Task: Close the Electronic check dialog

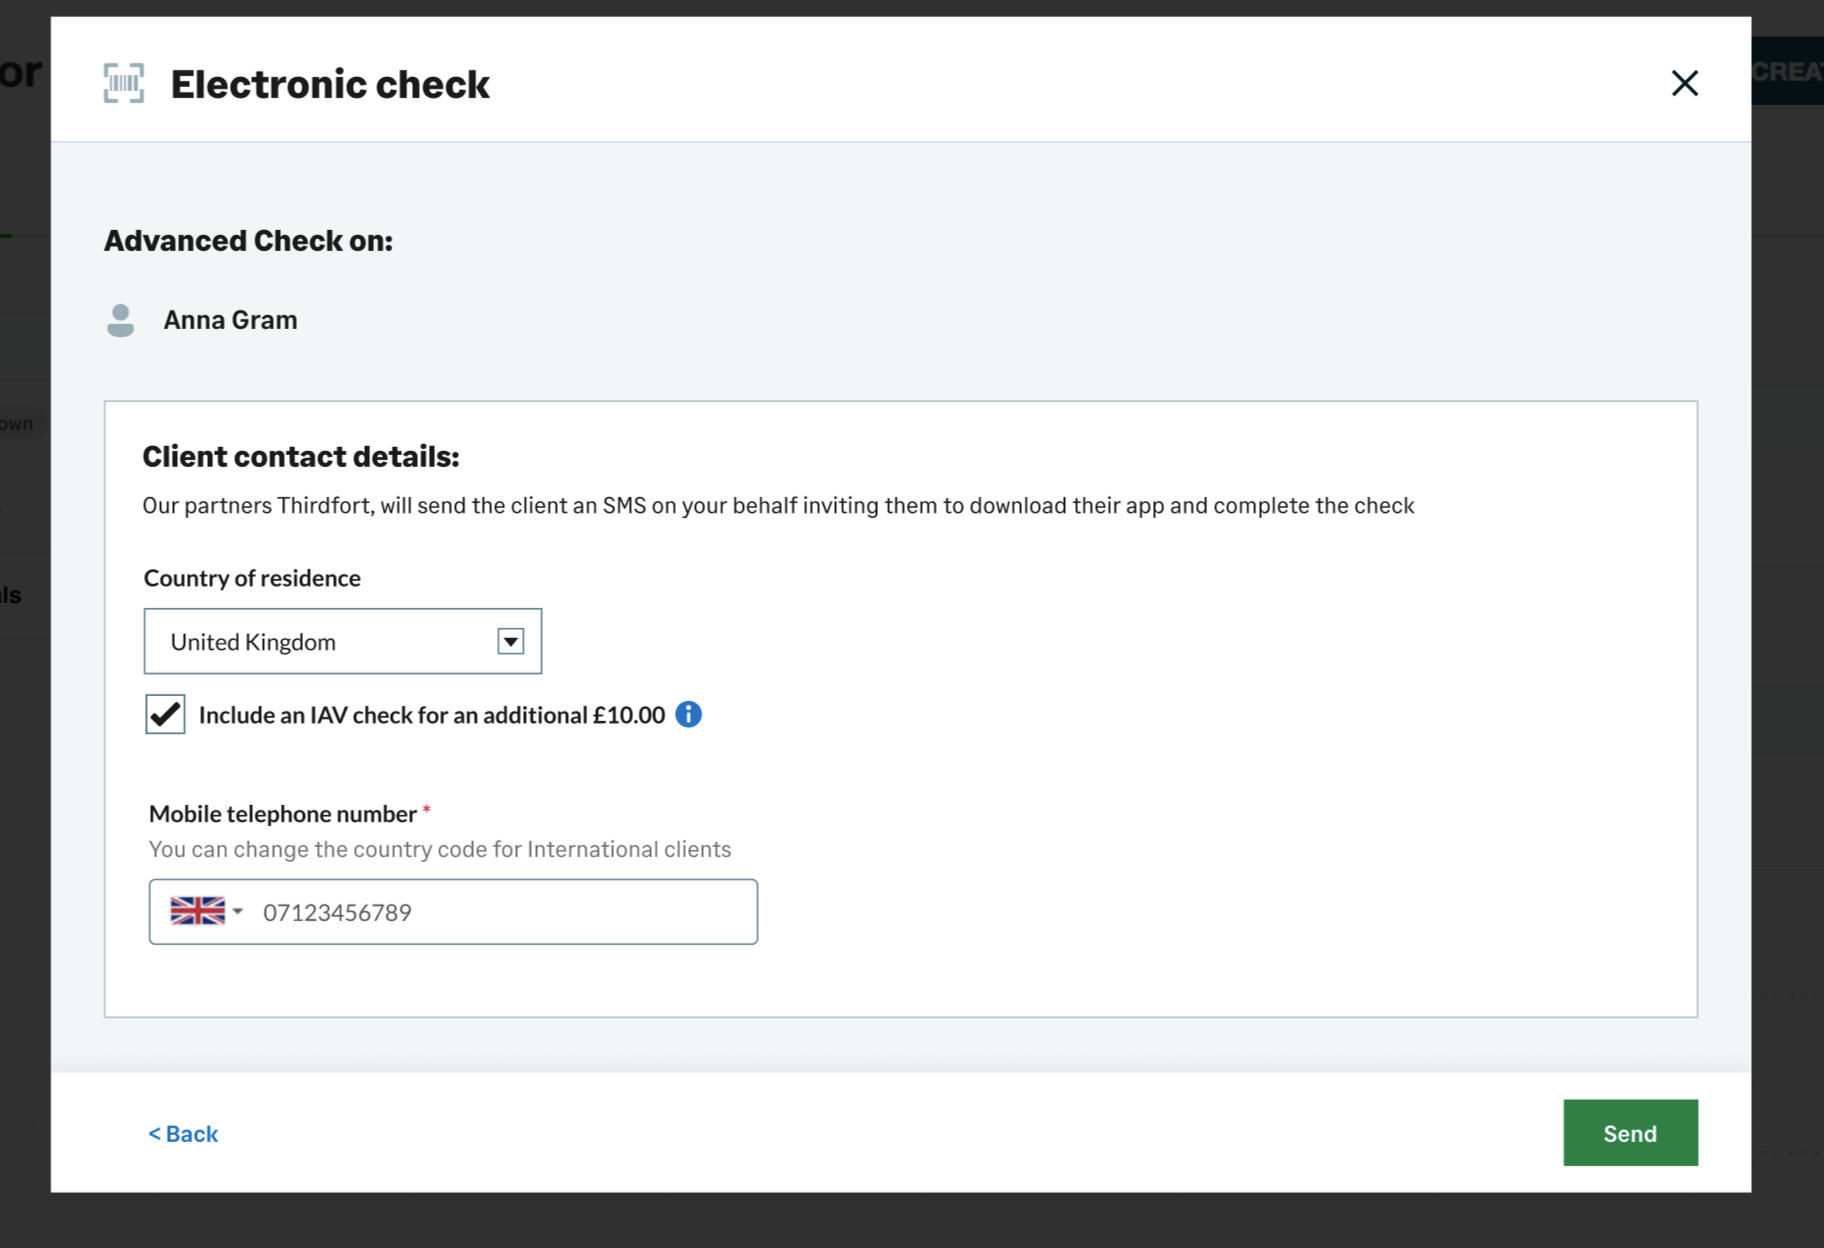Action: pos(1684,83)
